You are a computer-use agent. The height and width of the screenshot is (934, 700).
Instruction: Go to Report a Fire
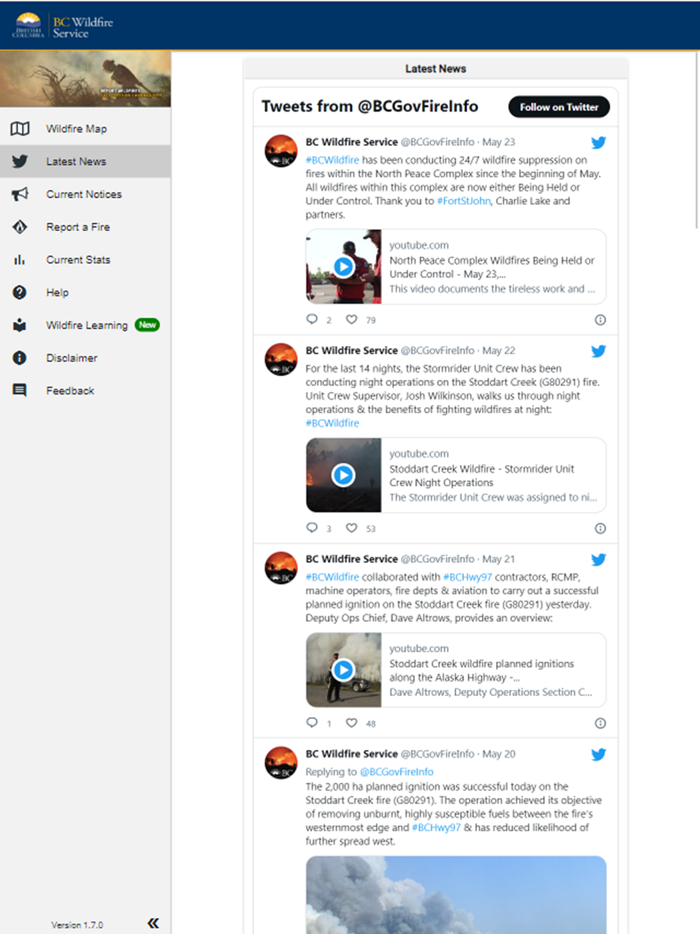pyautogui.click(x=85, y=227)
